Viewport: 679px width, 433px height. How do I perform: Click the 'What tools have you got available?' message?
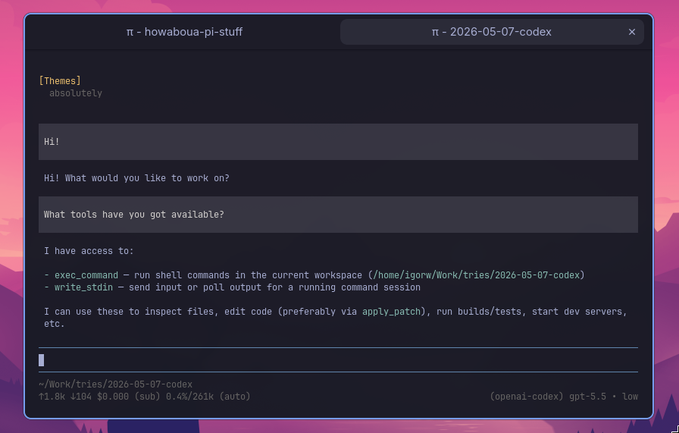pos(338,214)
